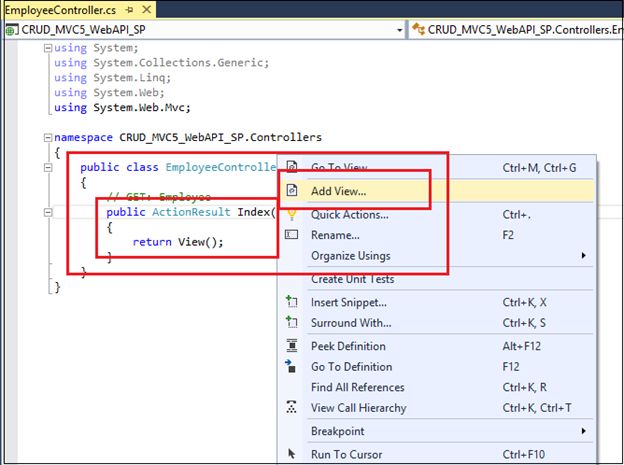
Task: Choose Go To View menu item
Action: click(437, 168)
